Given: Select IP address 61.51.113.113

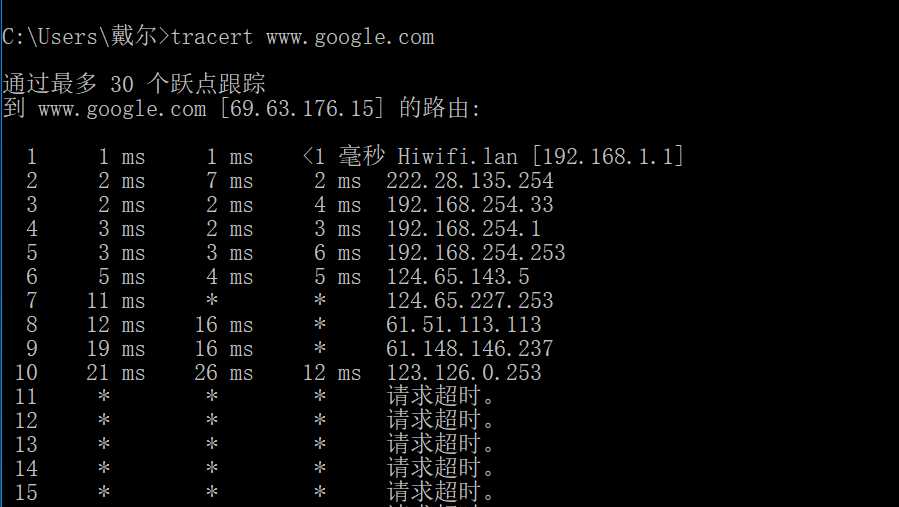Looking at the screenshot, I should 463,325.
